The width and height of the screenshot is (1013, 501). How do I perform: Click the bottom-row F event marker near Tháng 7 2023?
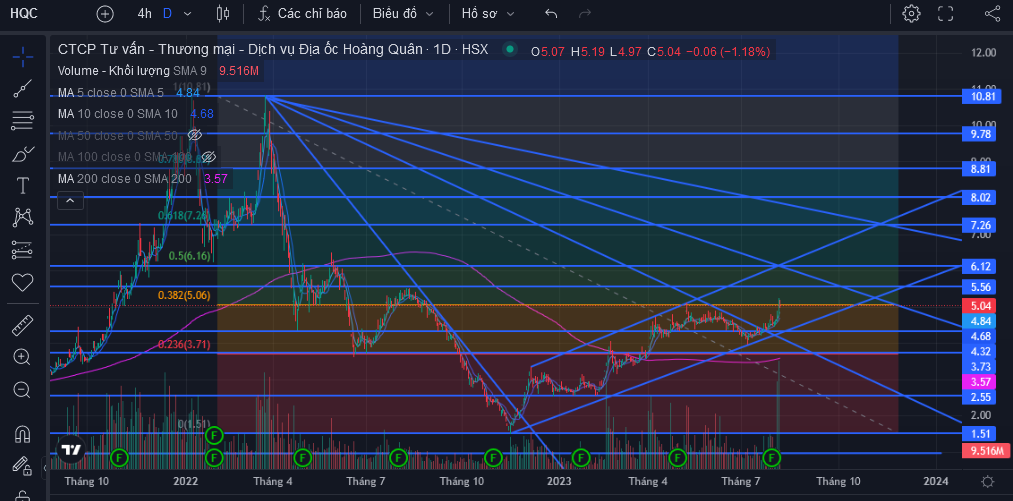pyautogui.click(x=771, y=458)
